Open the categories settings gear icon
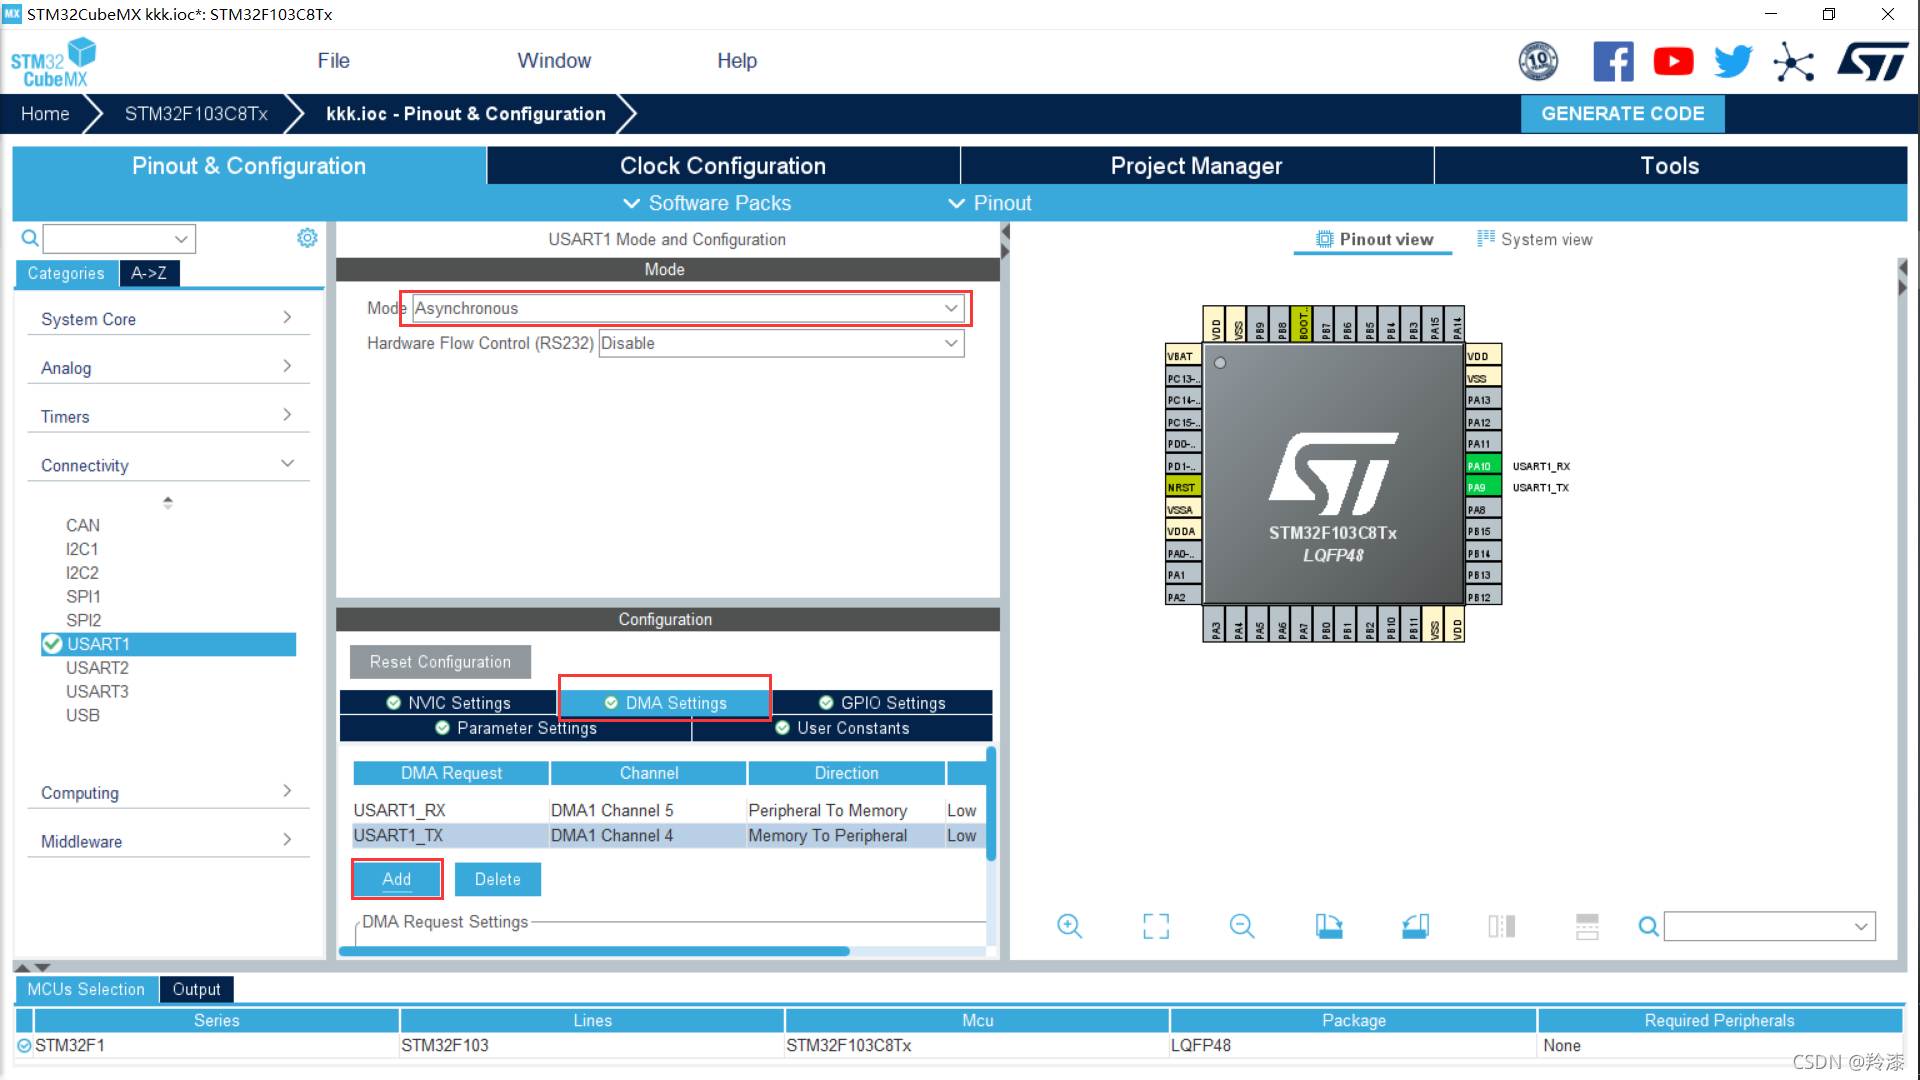The height and width of the screenshot is (1080, 1920). coord(307,238)
